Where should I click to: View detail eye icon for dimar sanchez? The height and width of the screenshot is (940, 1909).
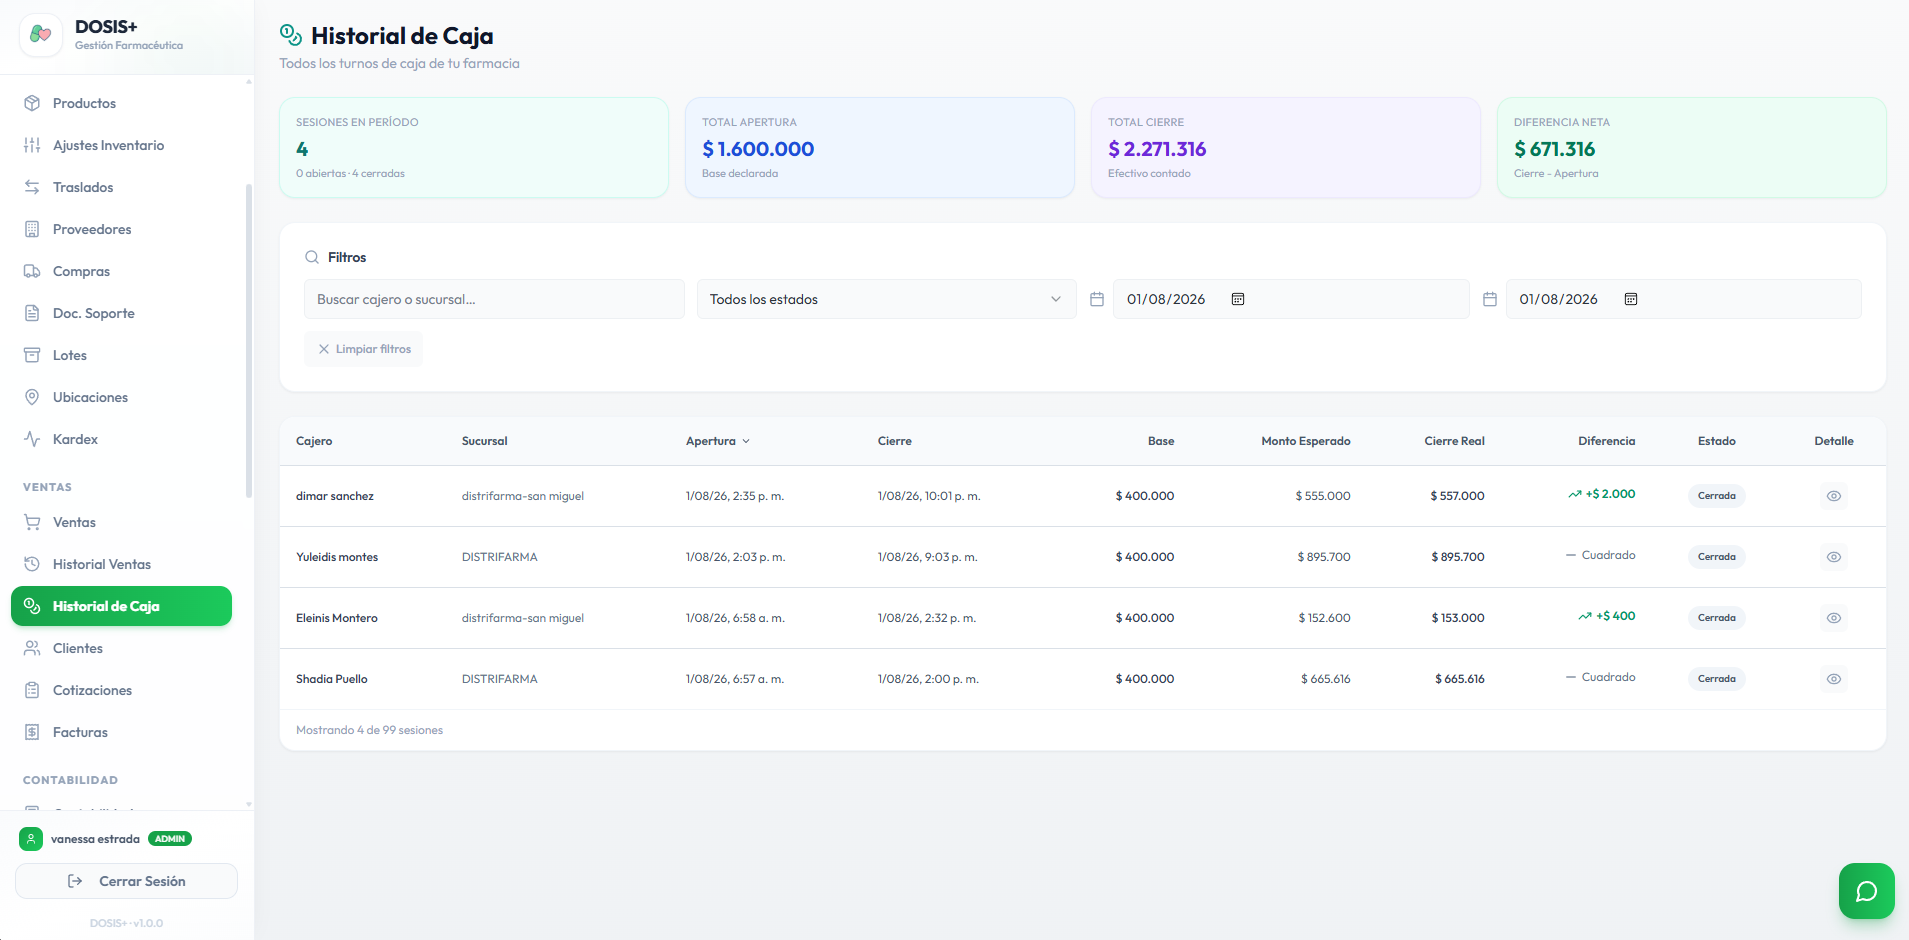[1833, 496]
